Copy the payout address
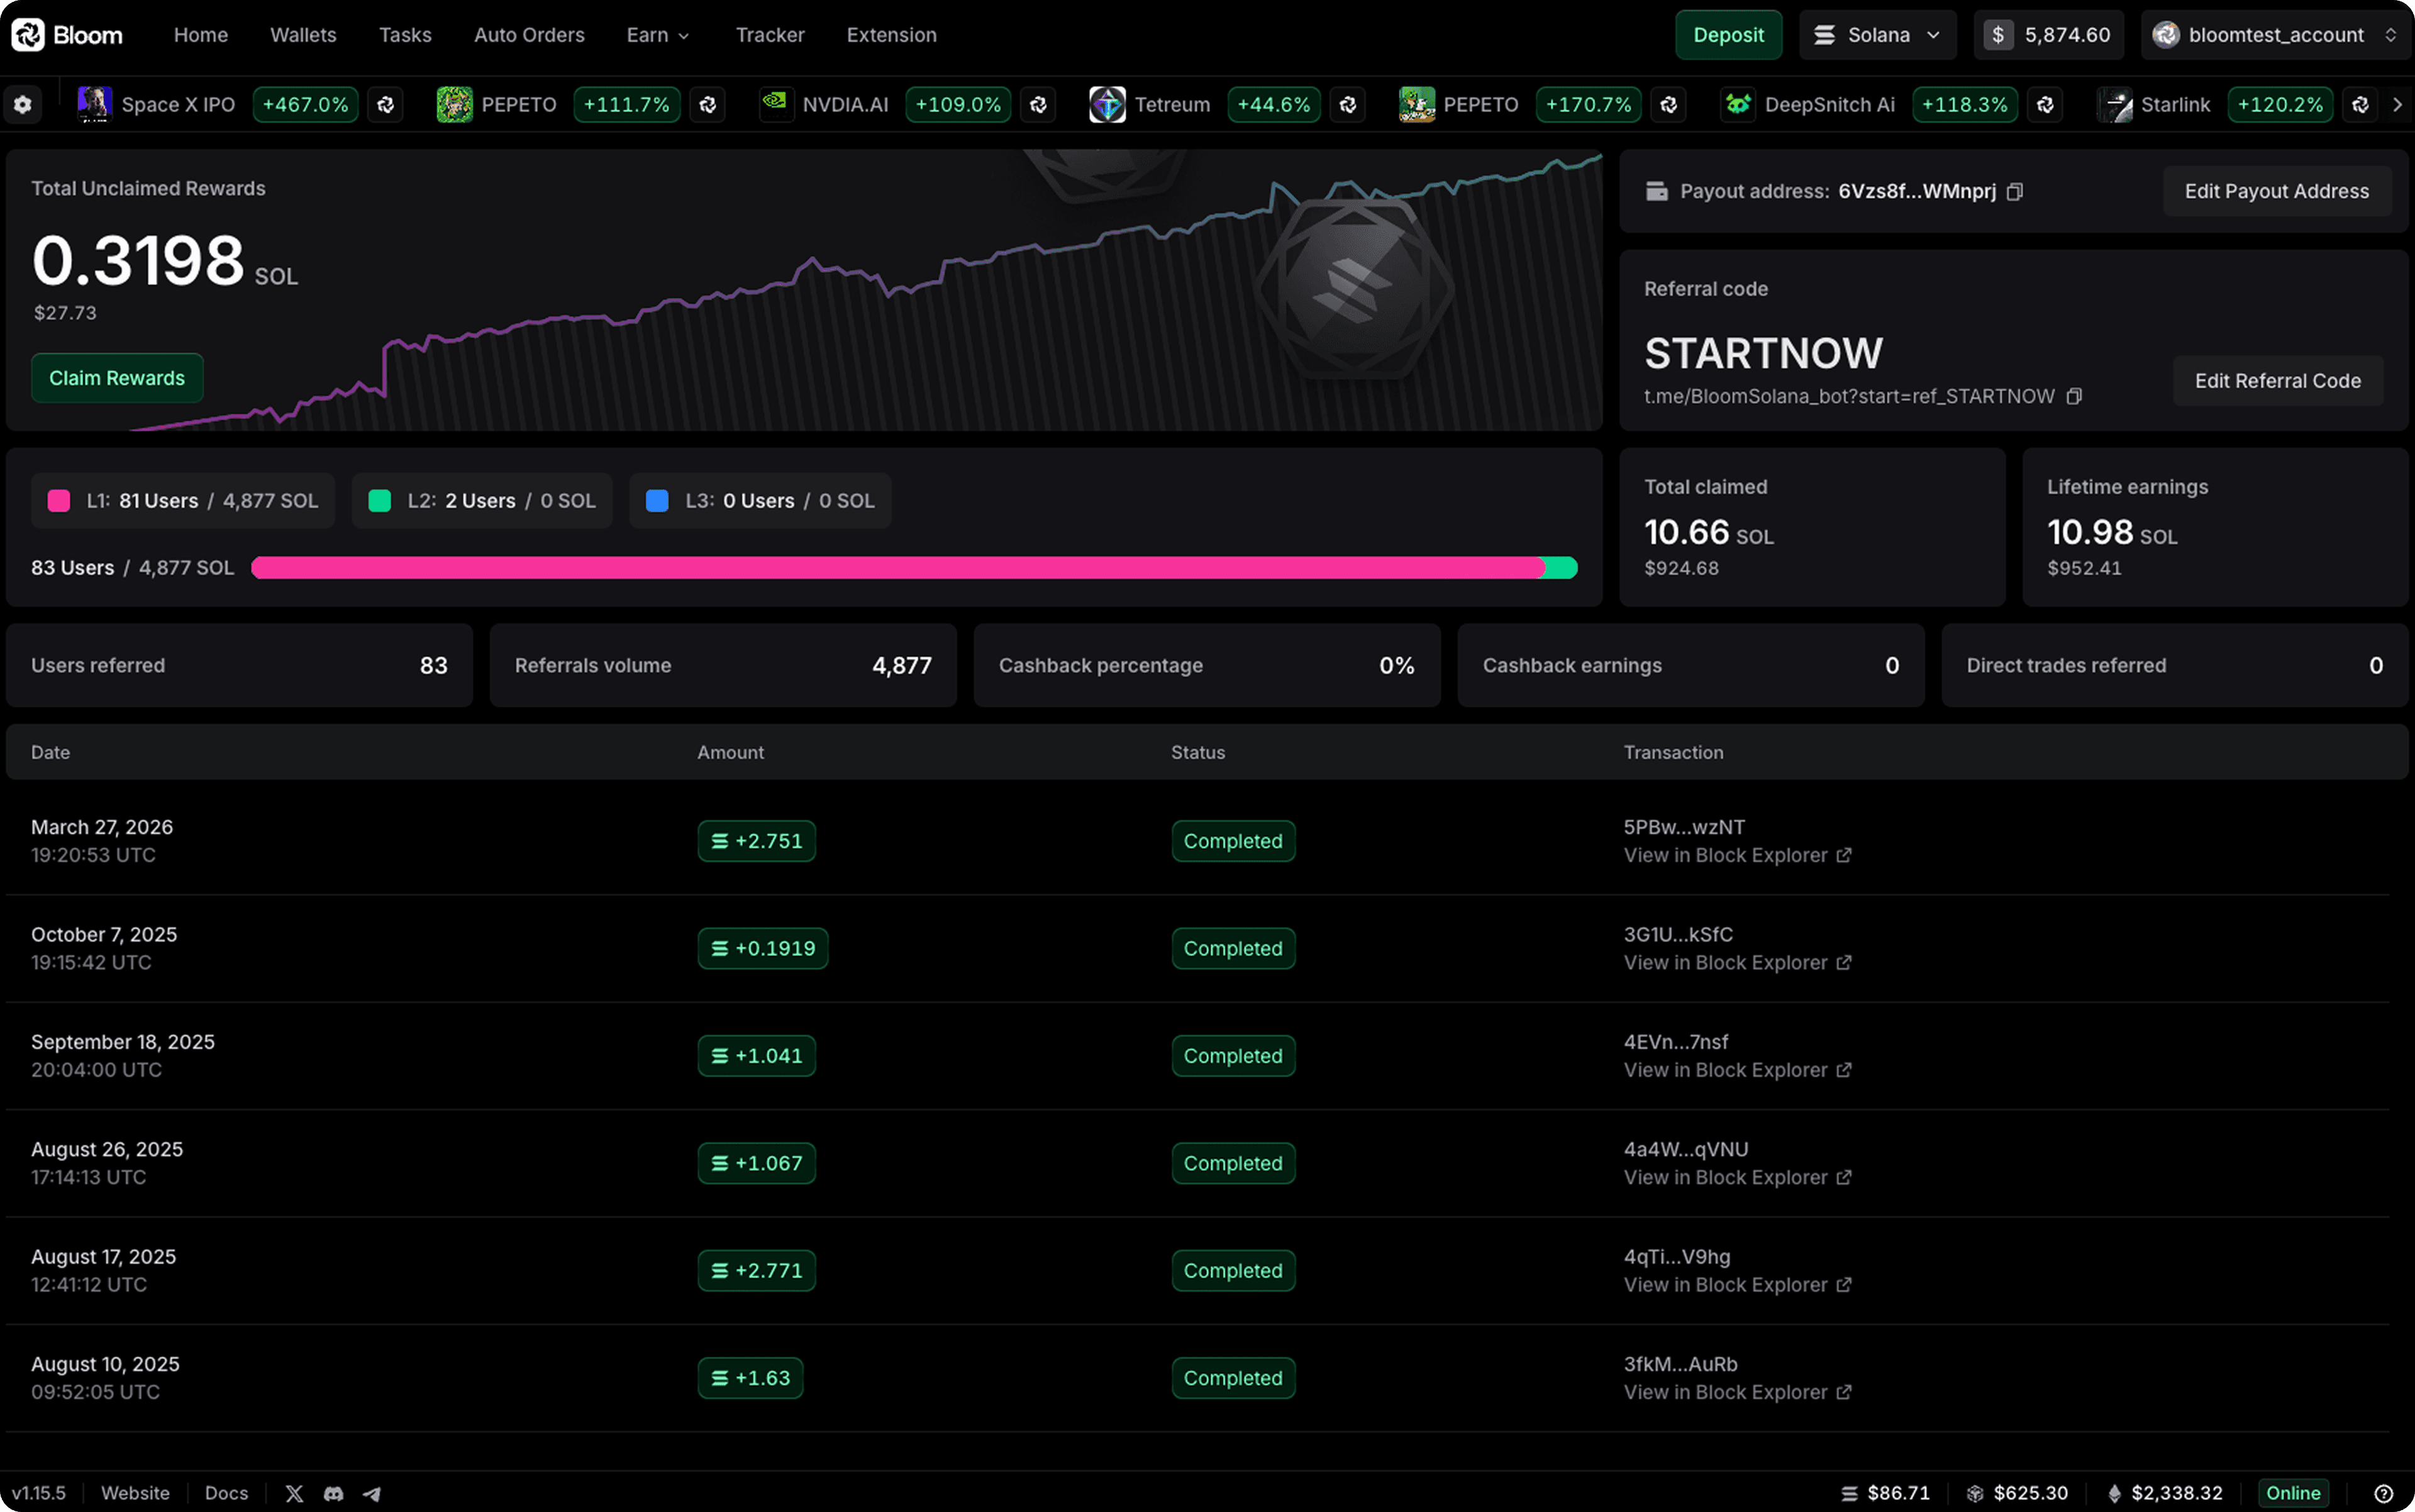The width and height of the screenshot is (2415, 1512). click(x=2015, y=191)
